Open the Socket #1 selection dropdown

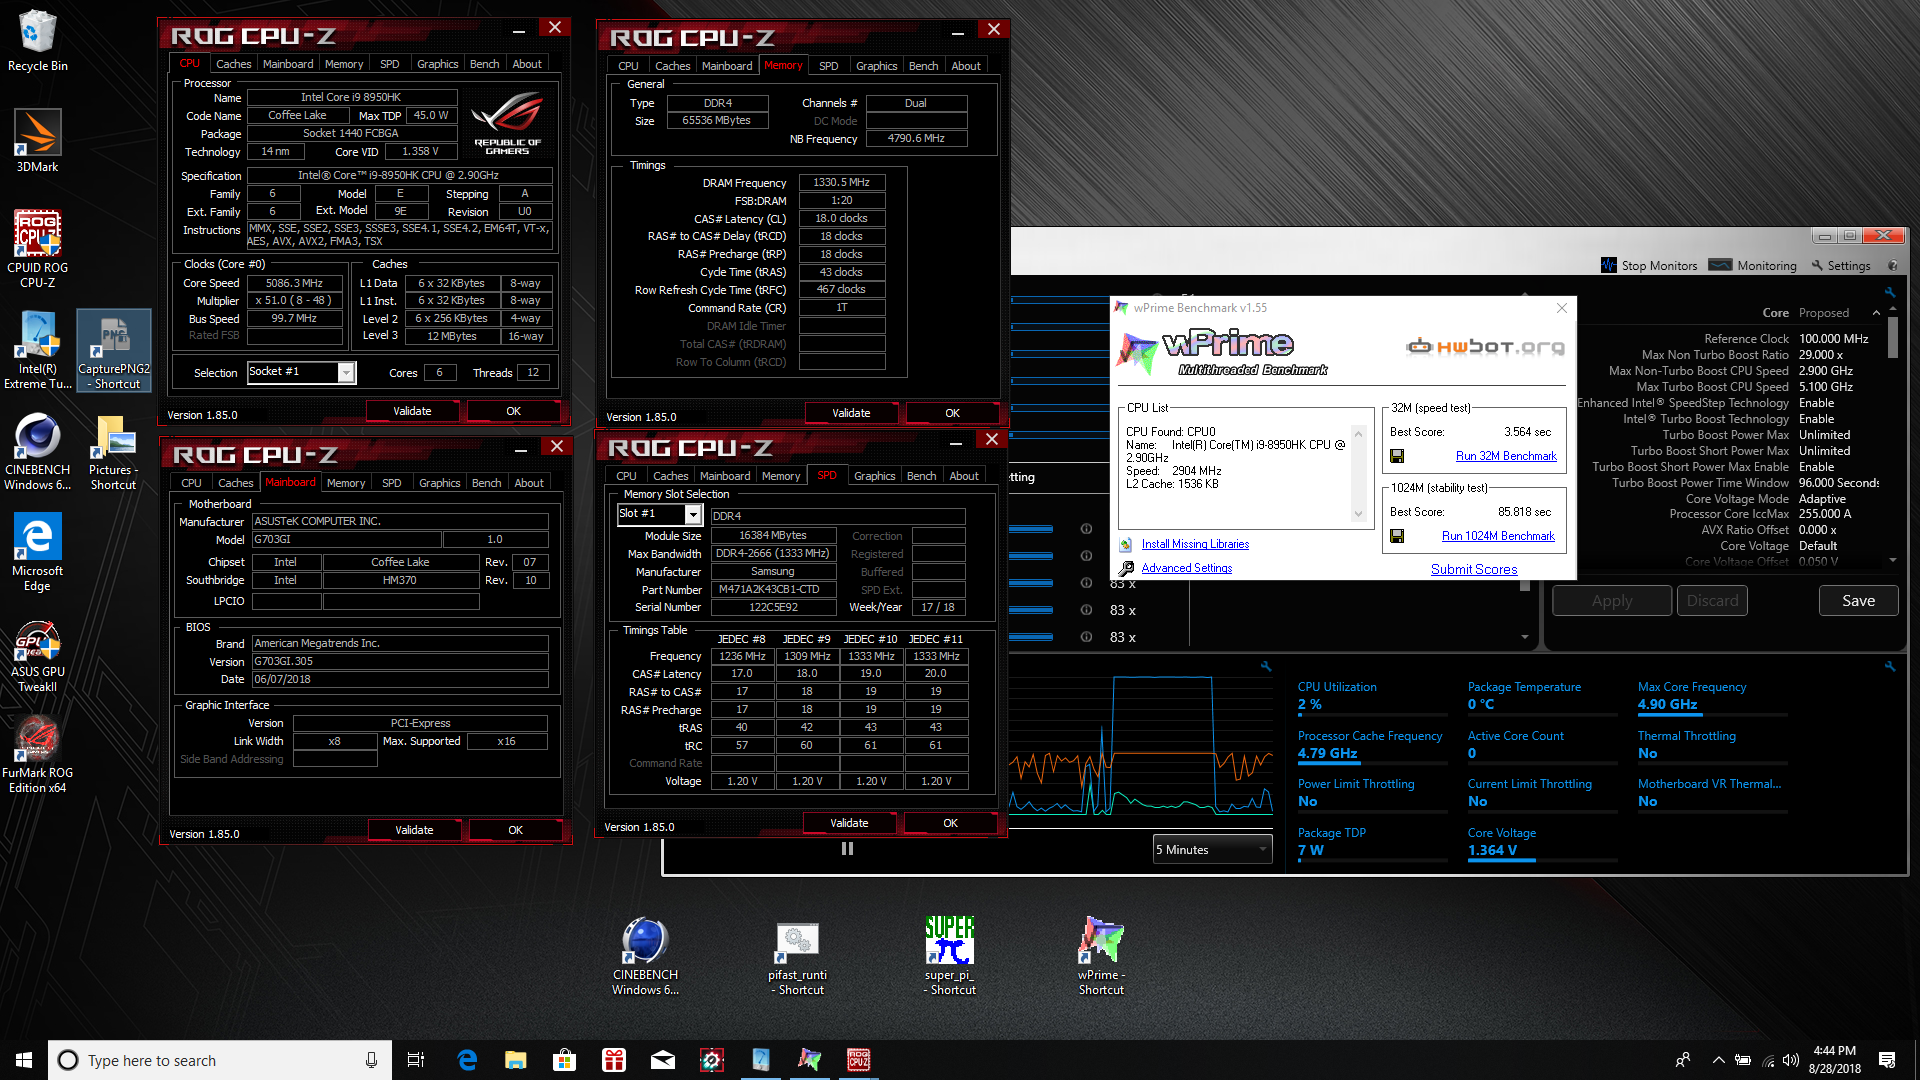[345, 372]
